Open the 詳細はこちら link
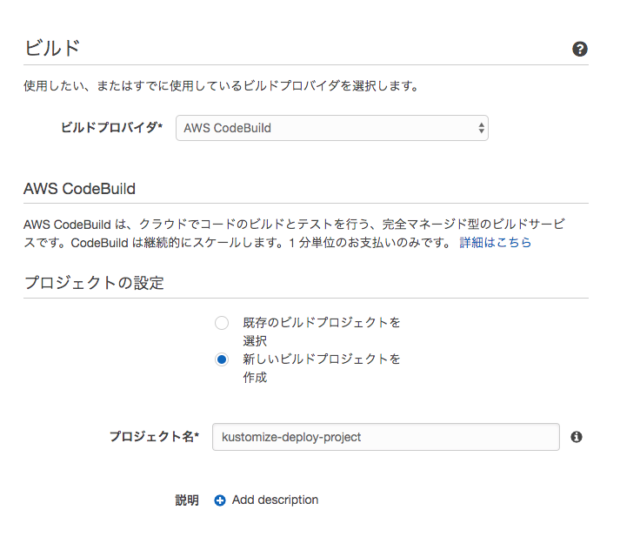The width and height of the screenshot is (640, 537). point(495,243)
